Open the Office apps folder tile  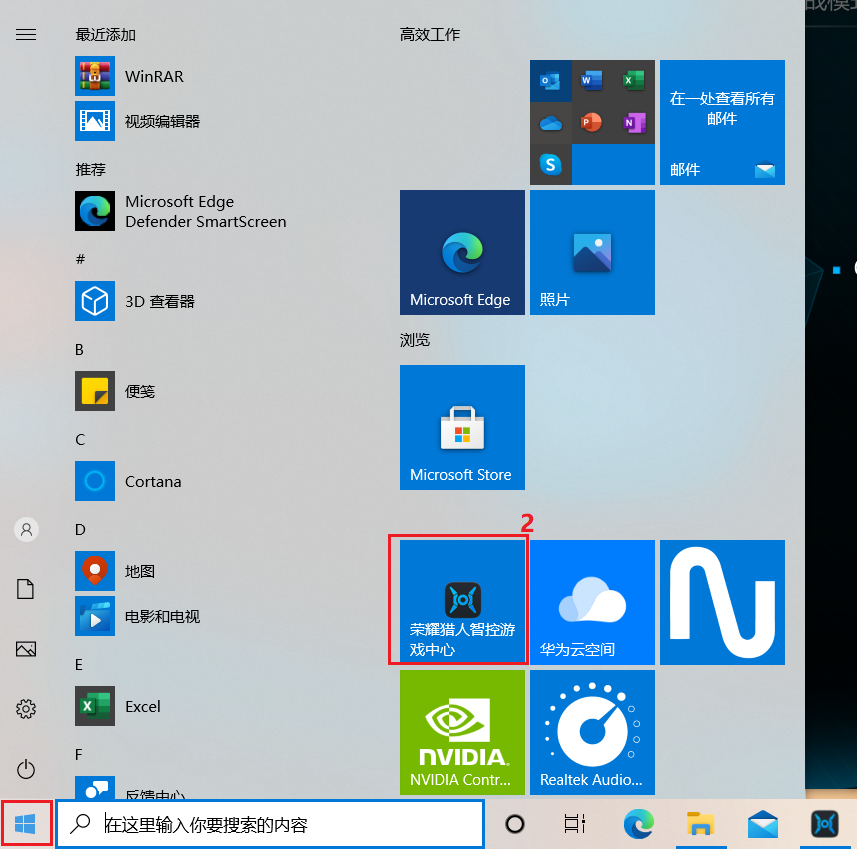point(592,122)
